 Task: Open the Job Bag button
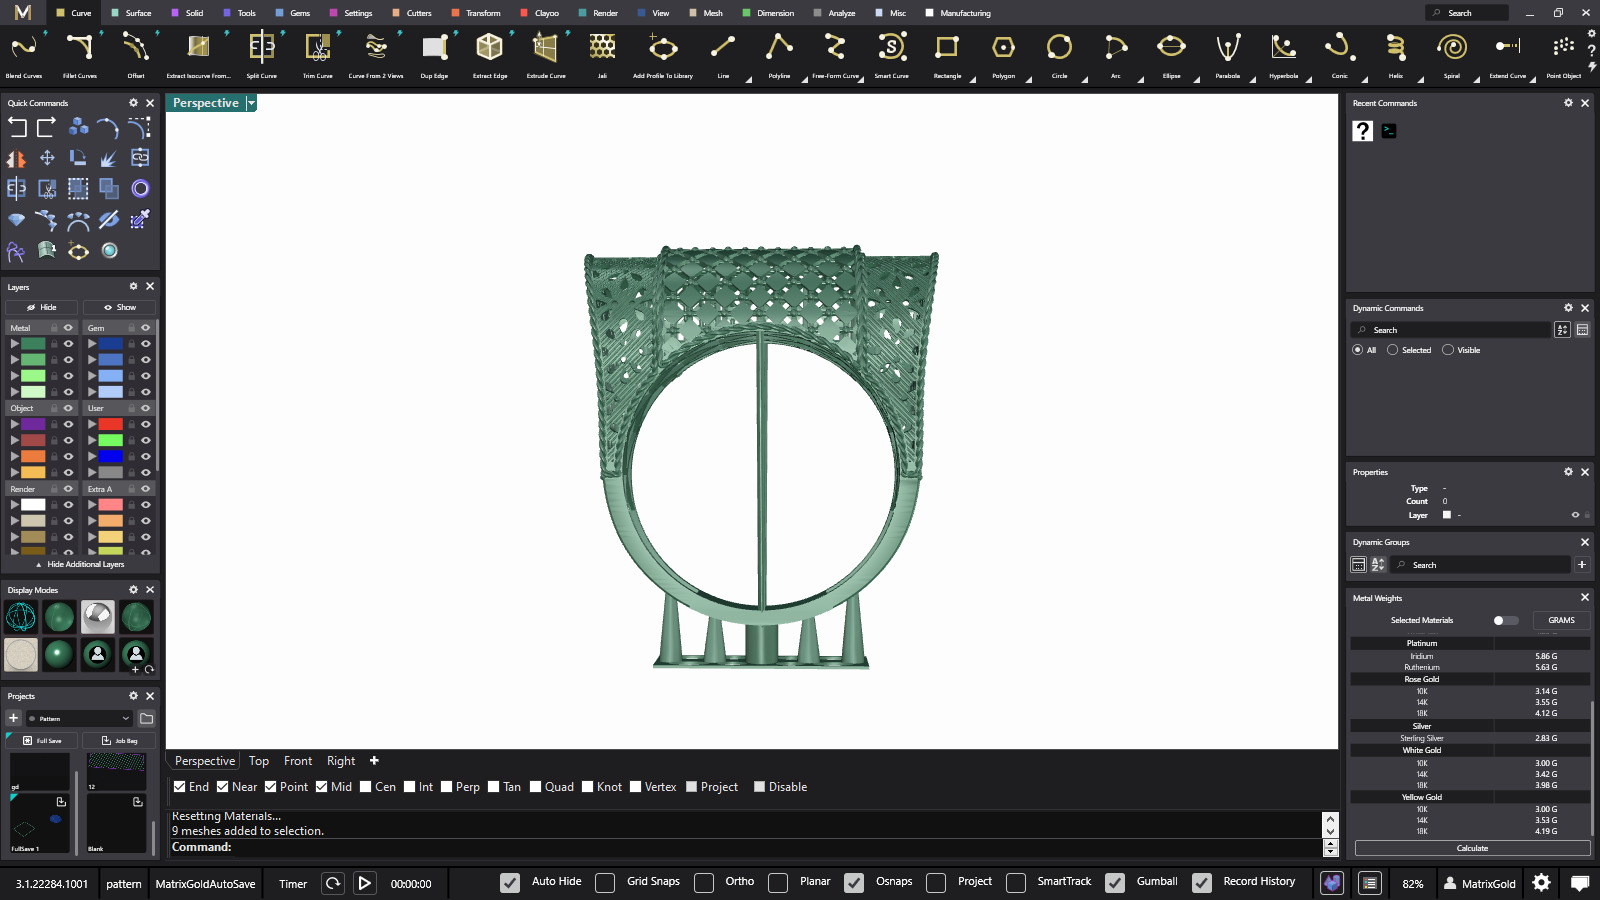click(119, 741)
